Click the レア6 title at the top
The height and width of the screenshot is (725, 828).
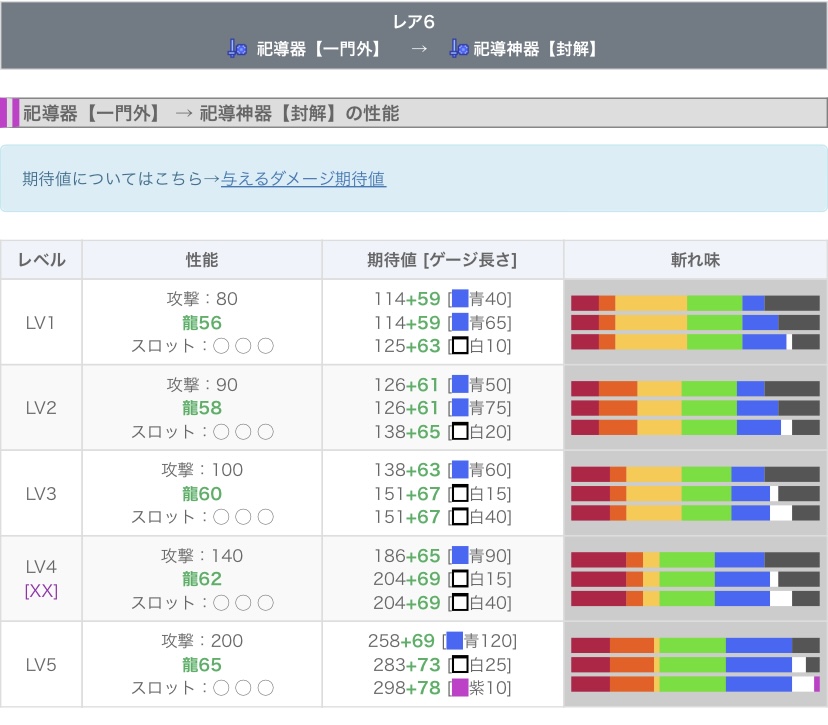(413, 22)
